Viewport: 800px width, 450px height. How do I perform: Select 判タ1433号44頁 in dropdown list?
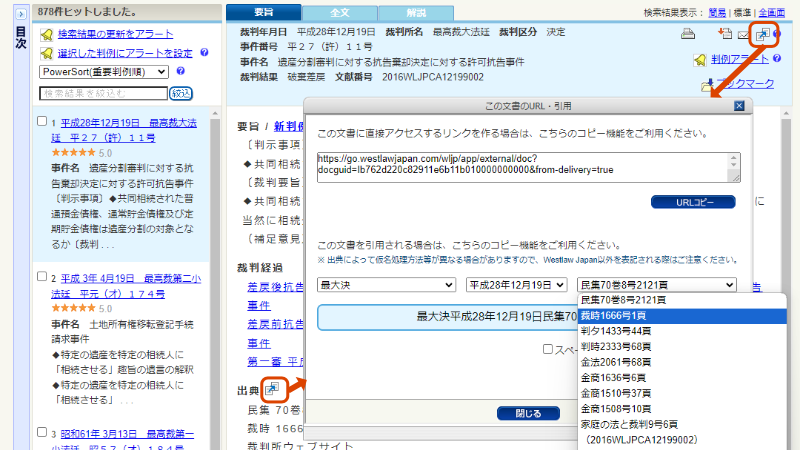click(x=682, y=331)
